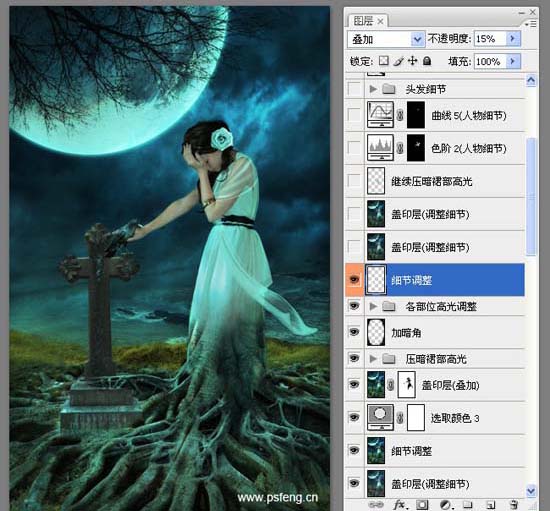This screenshot has width=550, height=511.
Task: Click the 不透明度 field showing 15%
Action: [490, 38]
